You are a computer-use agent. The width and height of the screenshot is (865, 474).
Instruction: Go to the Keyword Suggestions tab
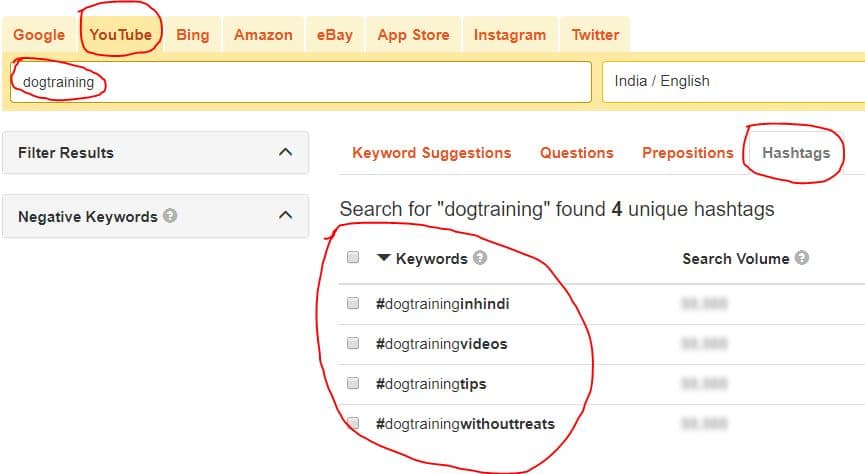click(431, 153)
